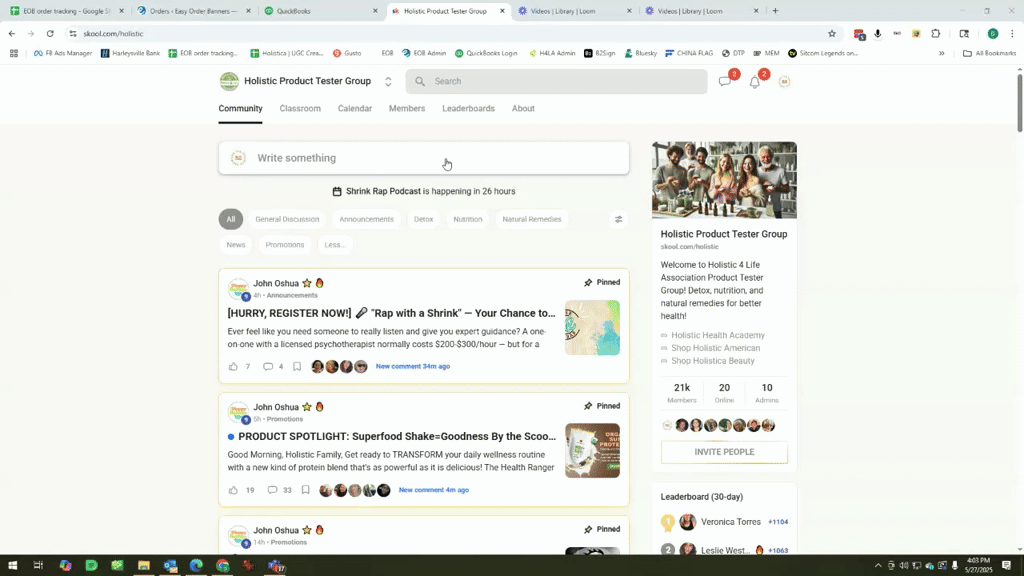Open New comment 34m ago link

[x=413, y=366]
